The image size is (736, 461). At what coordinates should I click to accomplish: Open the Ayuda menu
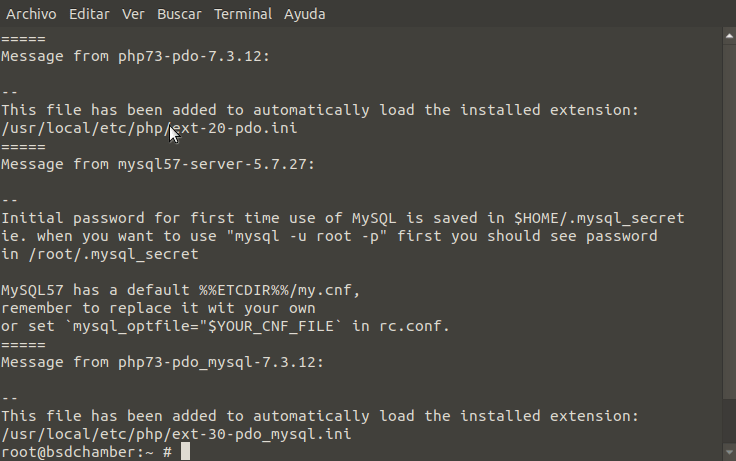tap(305, 14)
